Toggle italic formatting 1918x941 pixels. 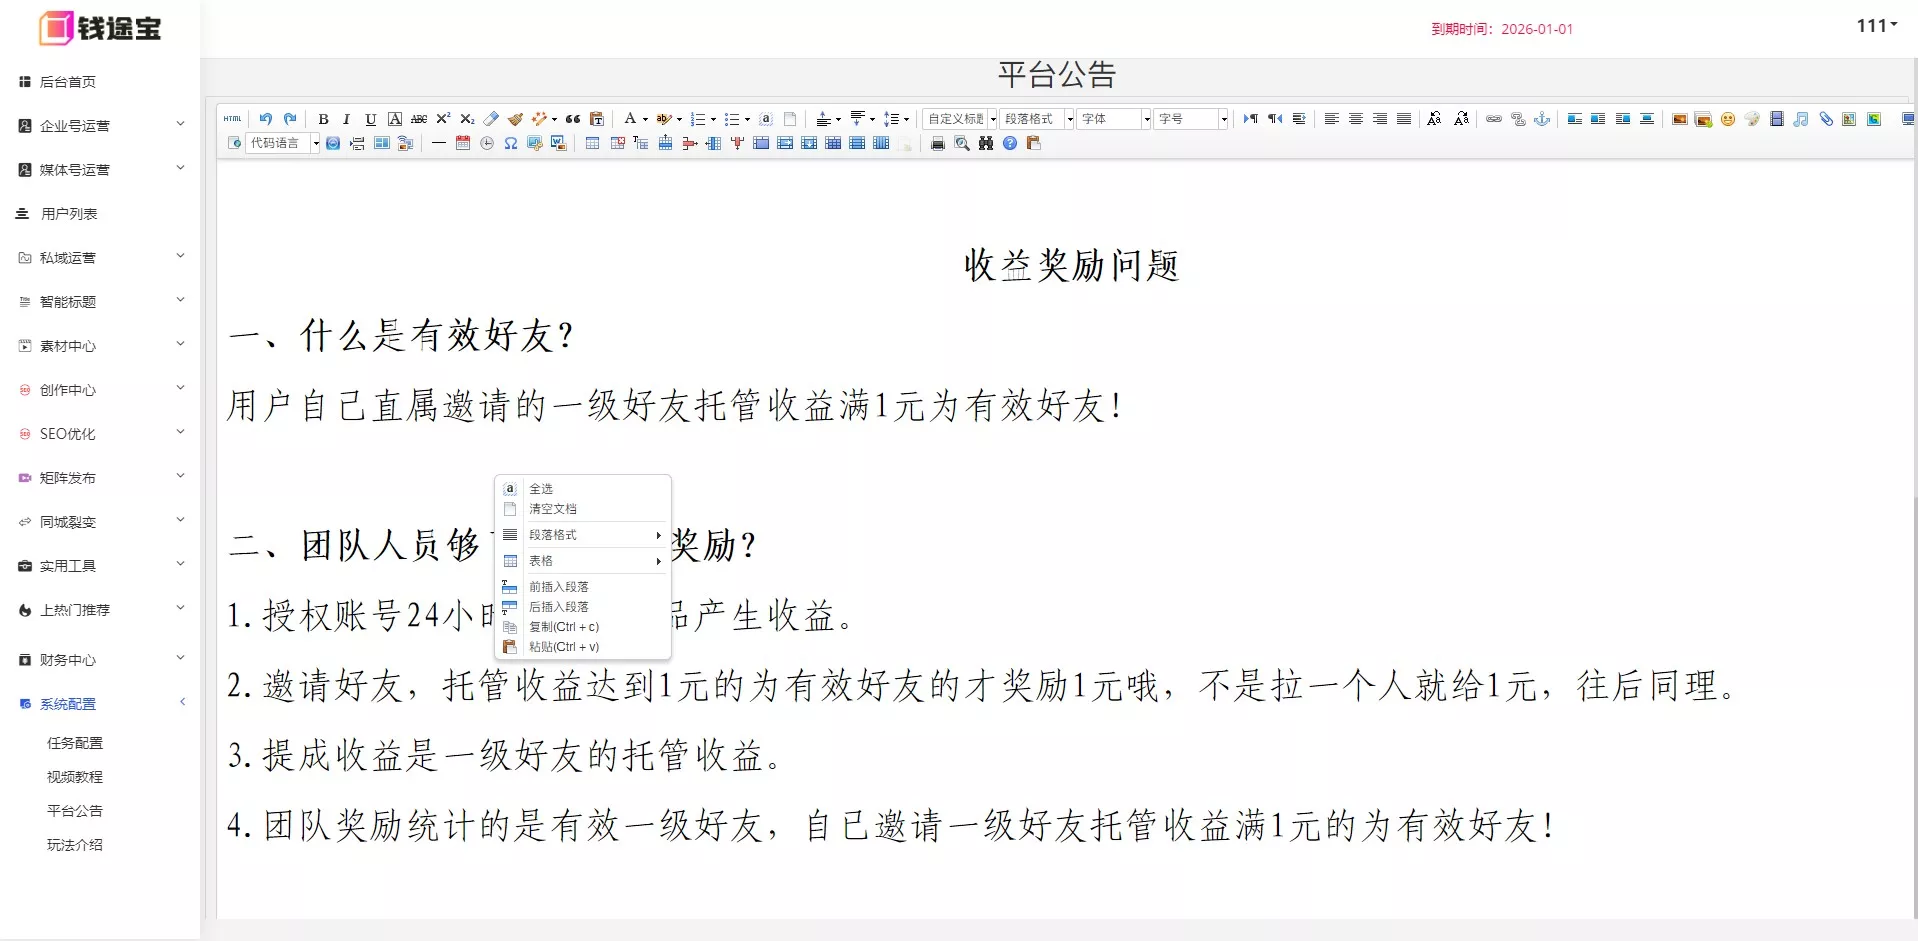pyautogui.click(x=347, y=119)
